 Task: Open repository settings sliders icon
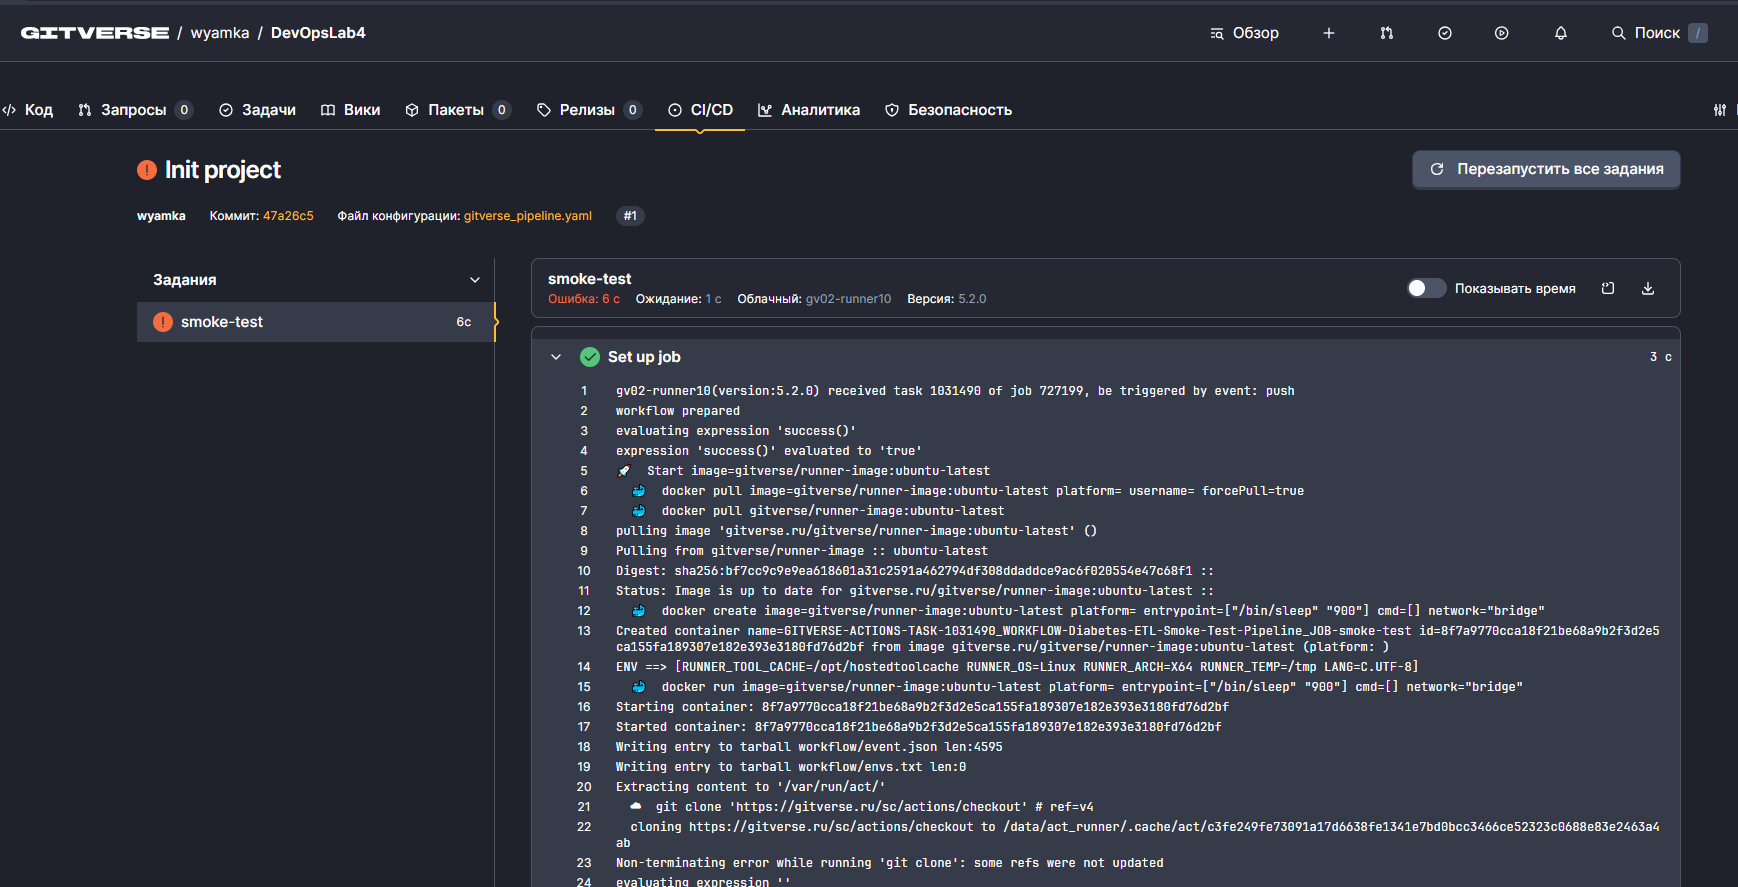tap(1720, 110)
